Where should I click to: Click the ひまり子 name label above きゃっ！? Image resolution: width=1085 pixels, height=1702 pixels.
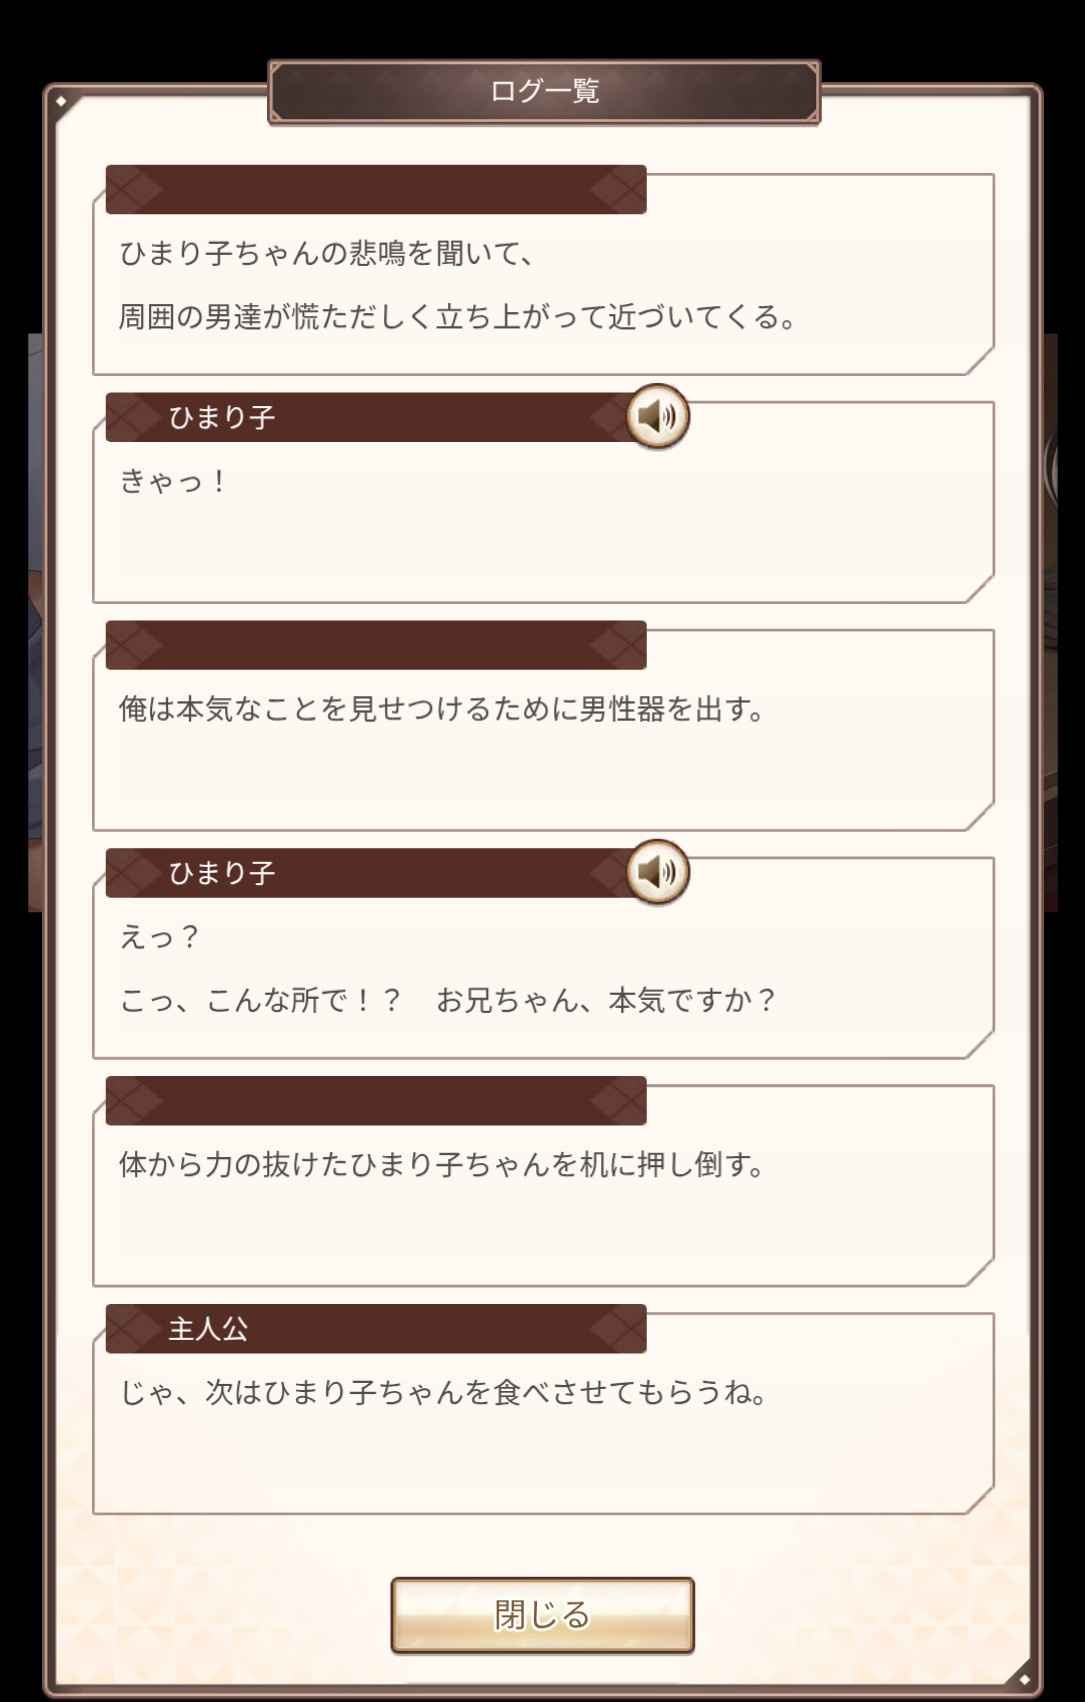221,418
